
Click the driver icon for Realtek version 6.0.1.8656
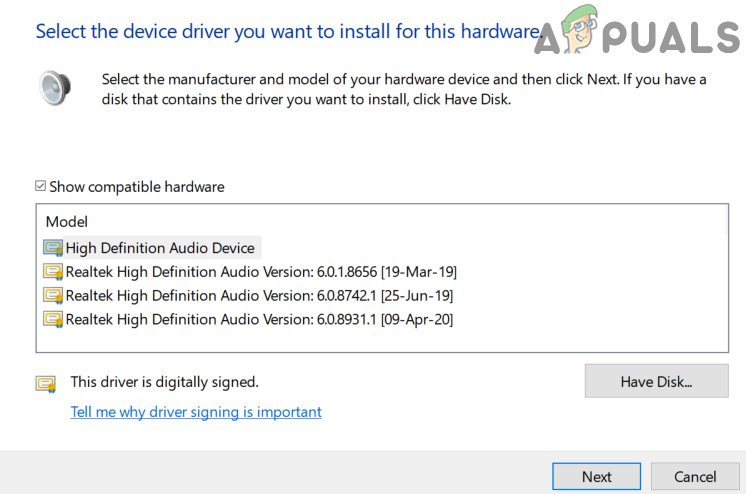(x=53, y=272)
